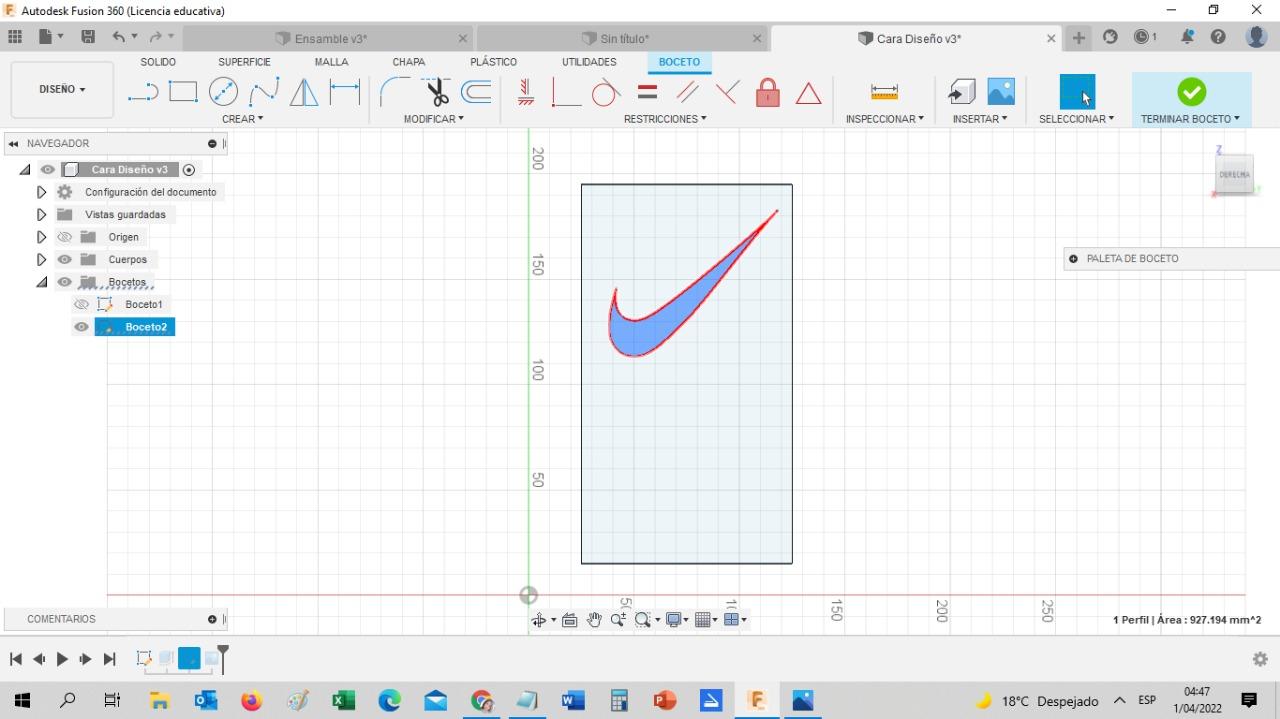Click the Undo arrow

click(119, 37)
